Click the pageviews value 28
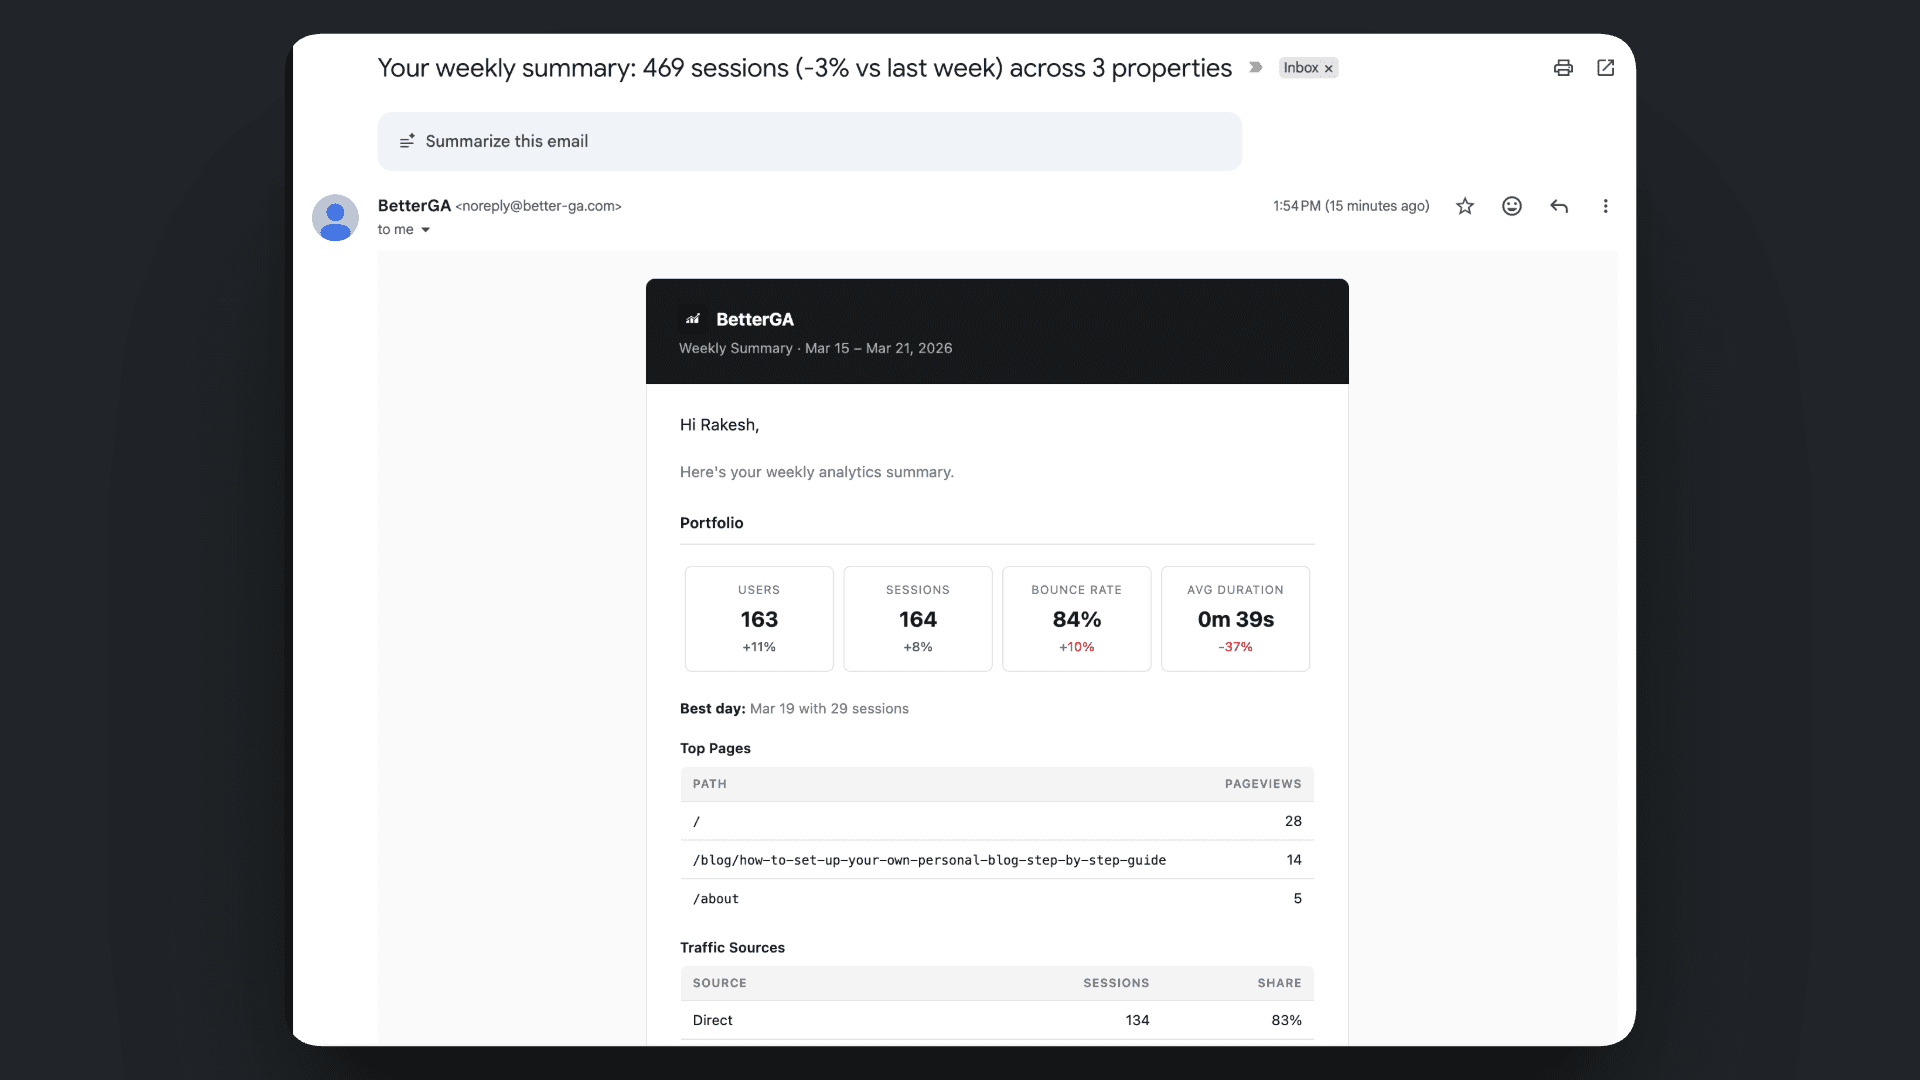Viewport: 1920px width, 1080px height. coord(1293,821)
